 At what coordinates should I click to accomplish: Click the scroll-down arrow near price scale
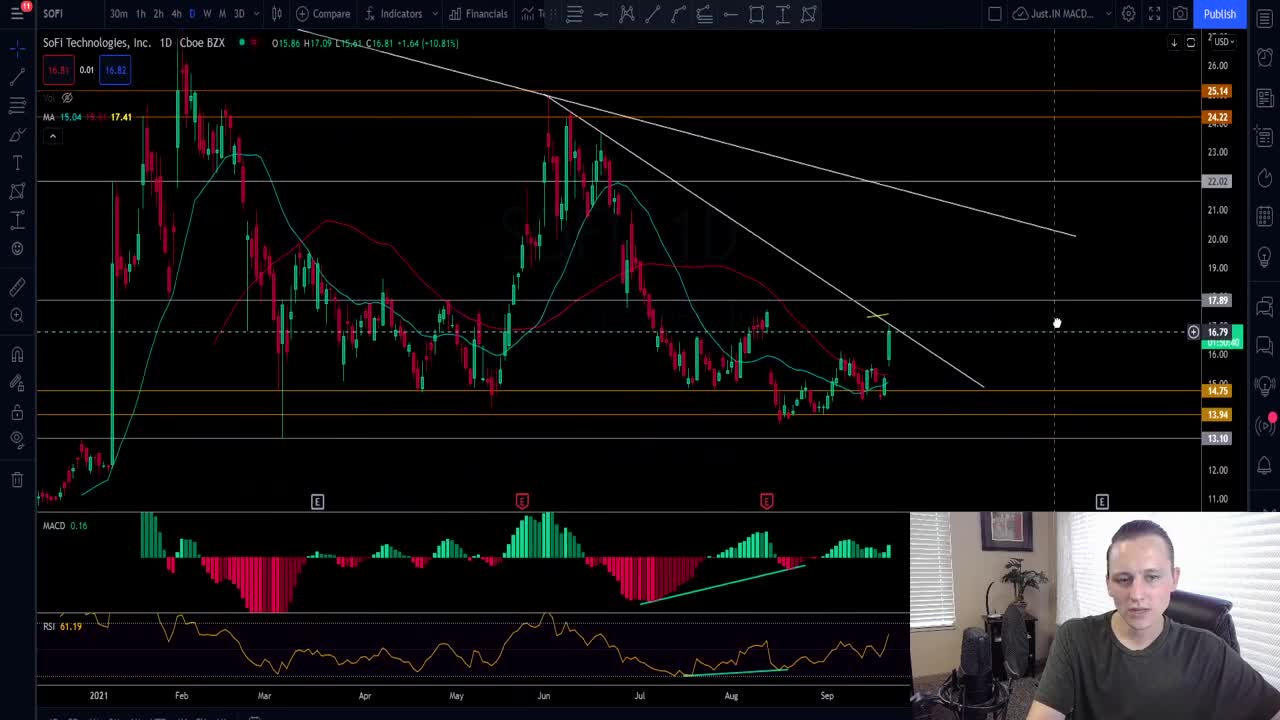pos(1174,43)
